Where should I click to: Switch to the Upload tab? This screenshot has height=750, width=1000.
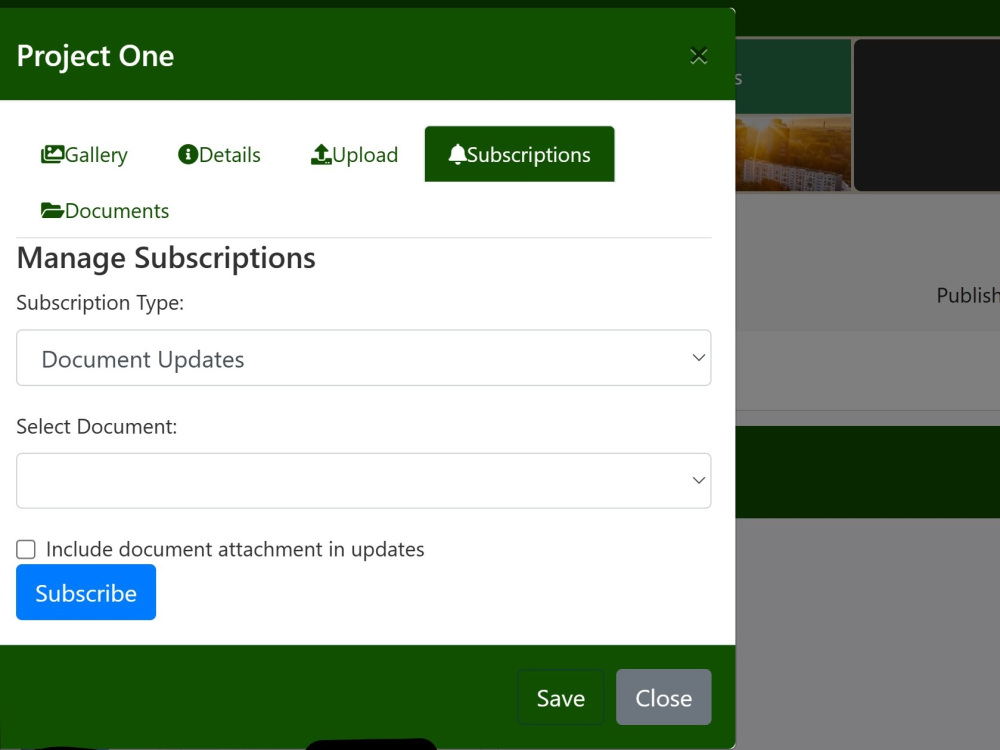[x=353, y=154]
